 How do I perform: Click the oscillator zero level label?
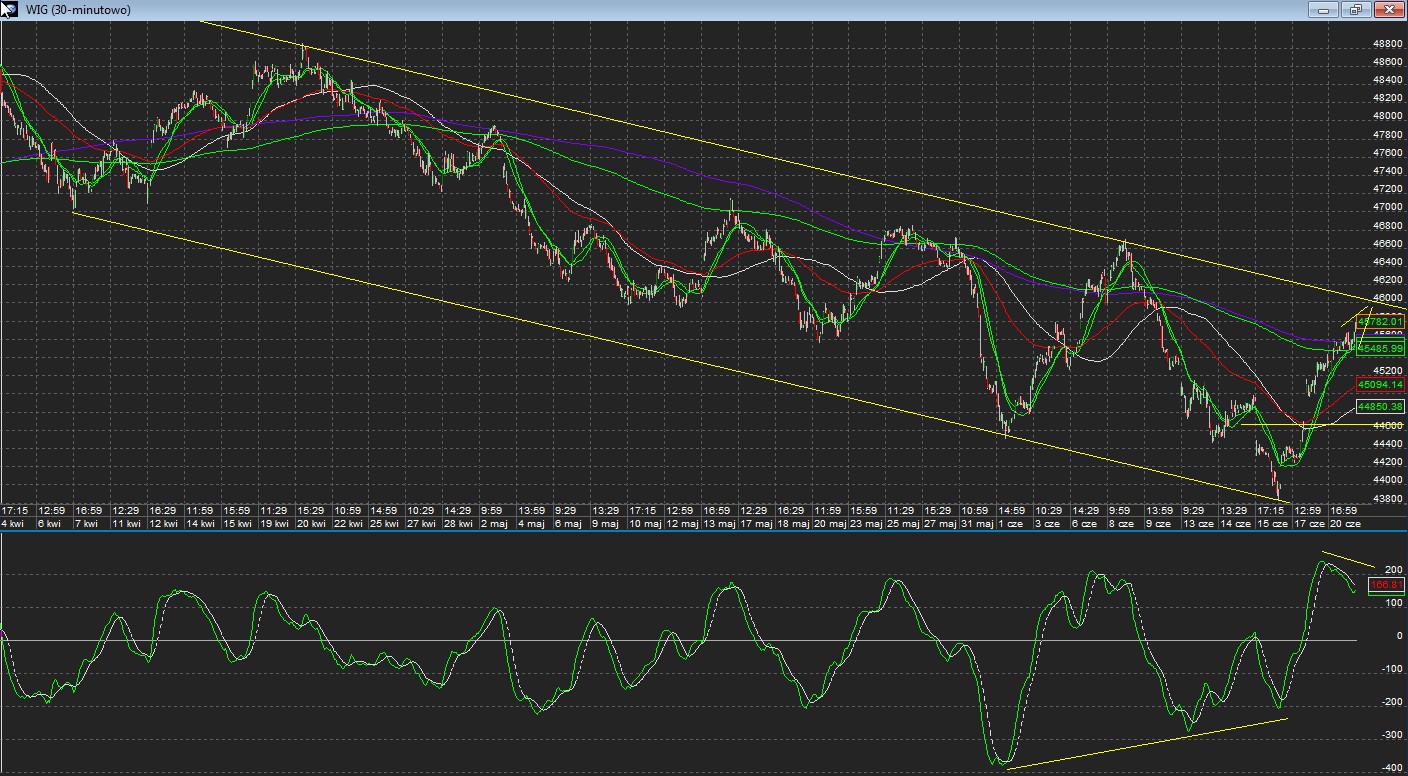pyautogui.click(x=1398, y=635)
